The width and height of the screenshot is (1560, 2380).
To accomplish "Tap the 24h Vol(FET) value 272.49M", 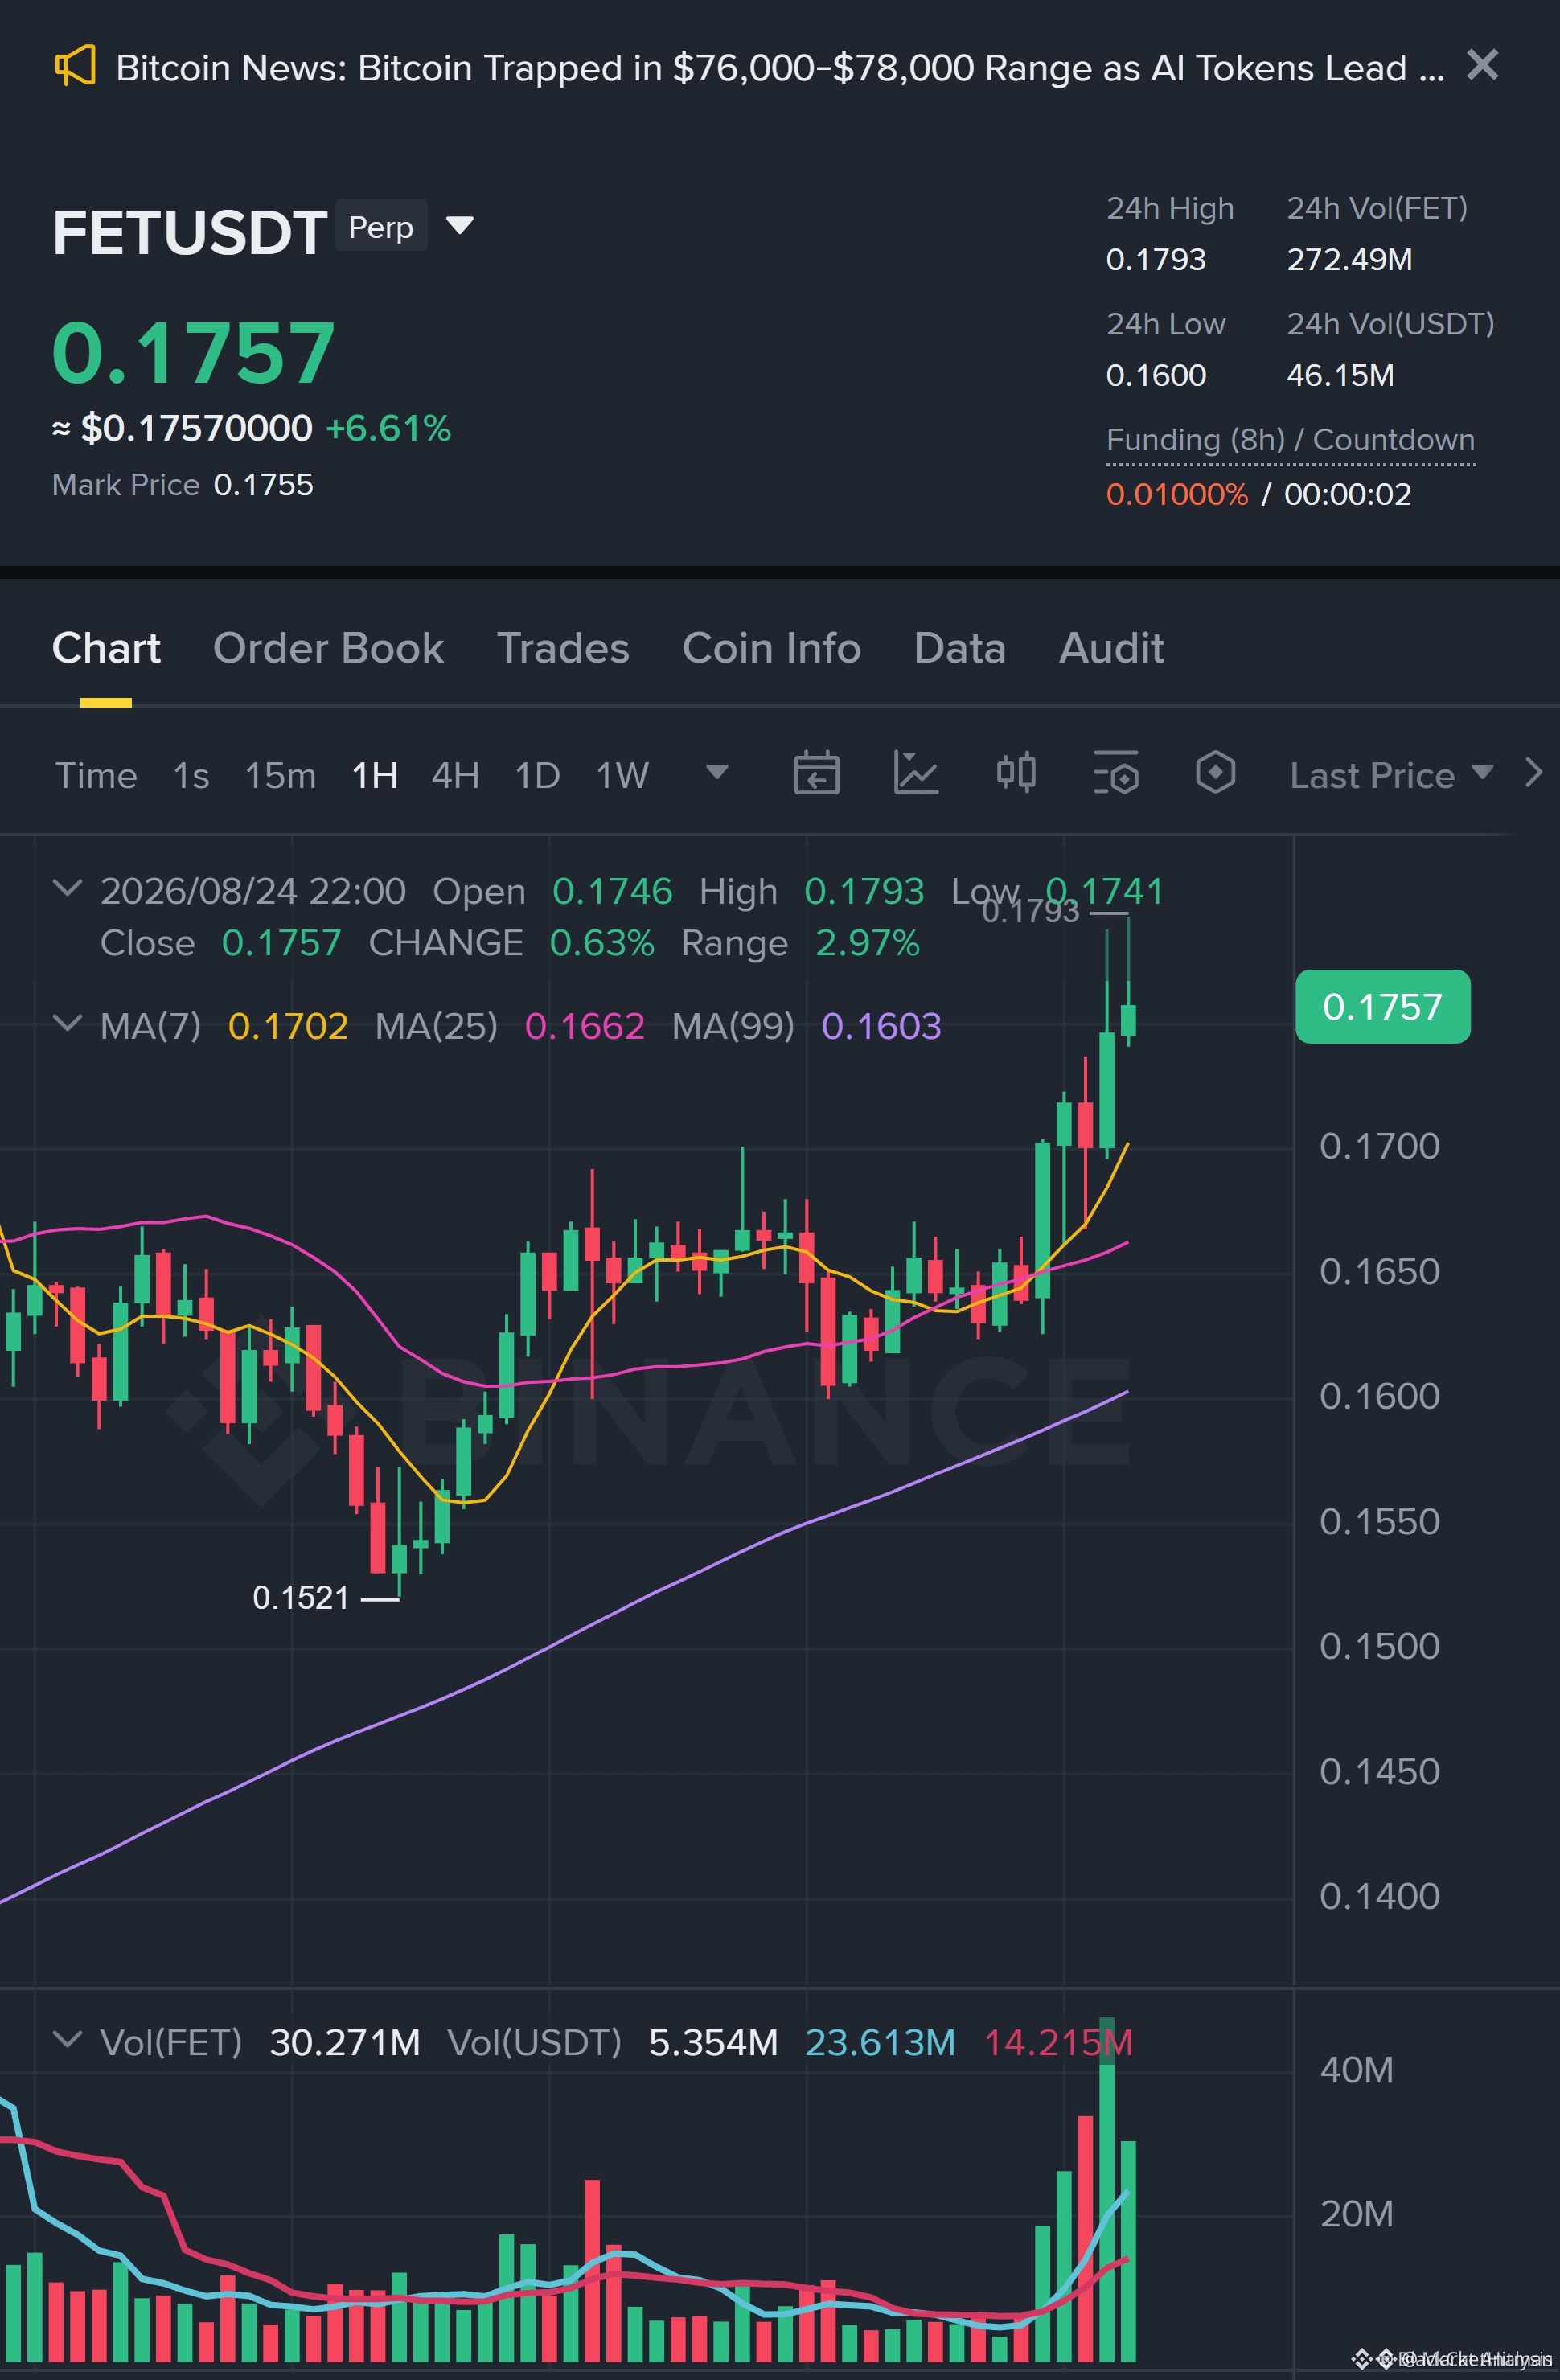I will [x=1349, y=259].
